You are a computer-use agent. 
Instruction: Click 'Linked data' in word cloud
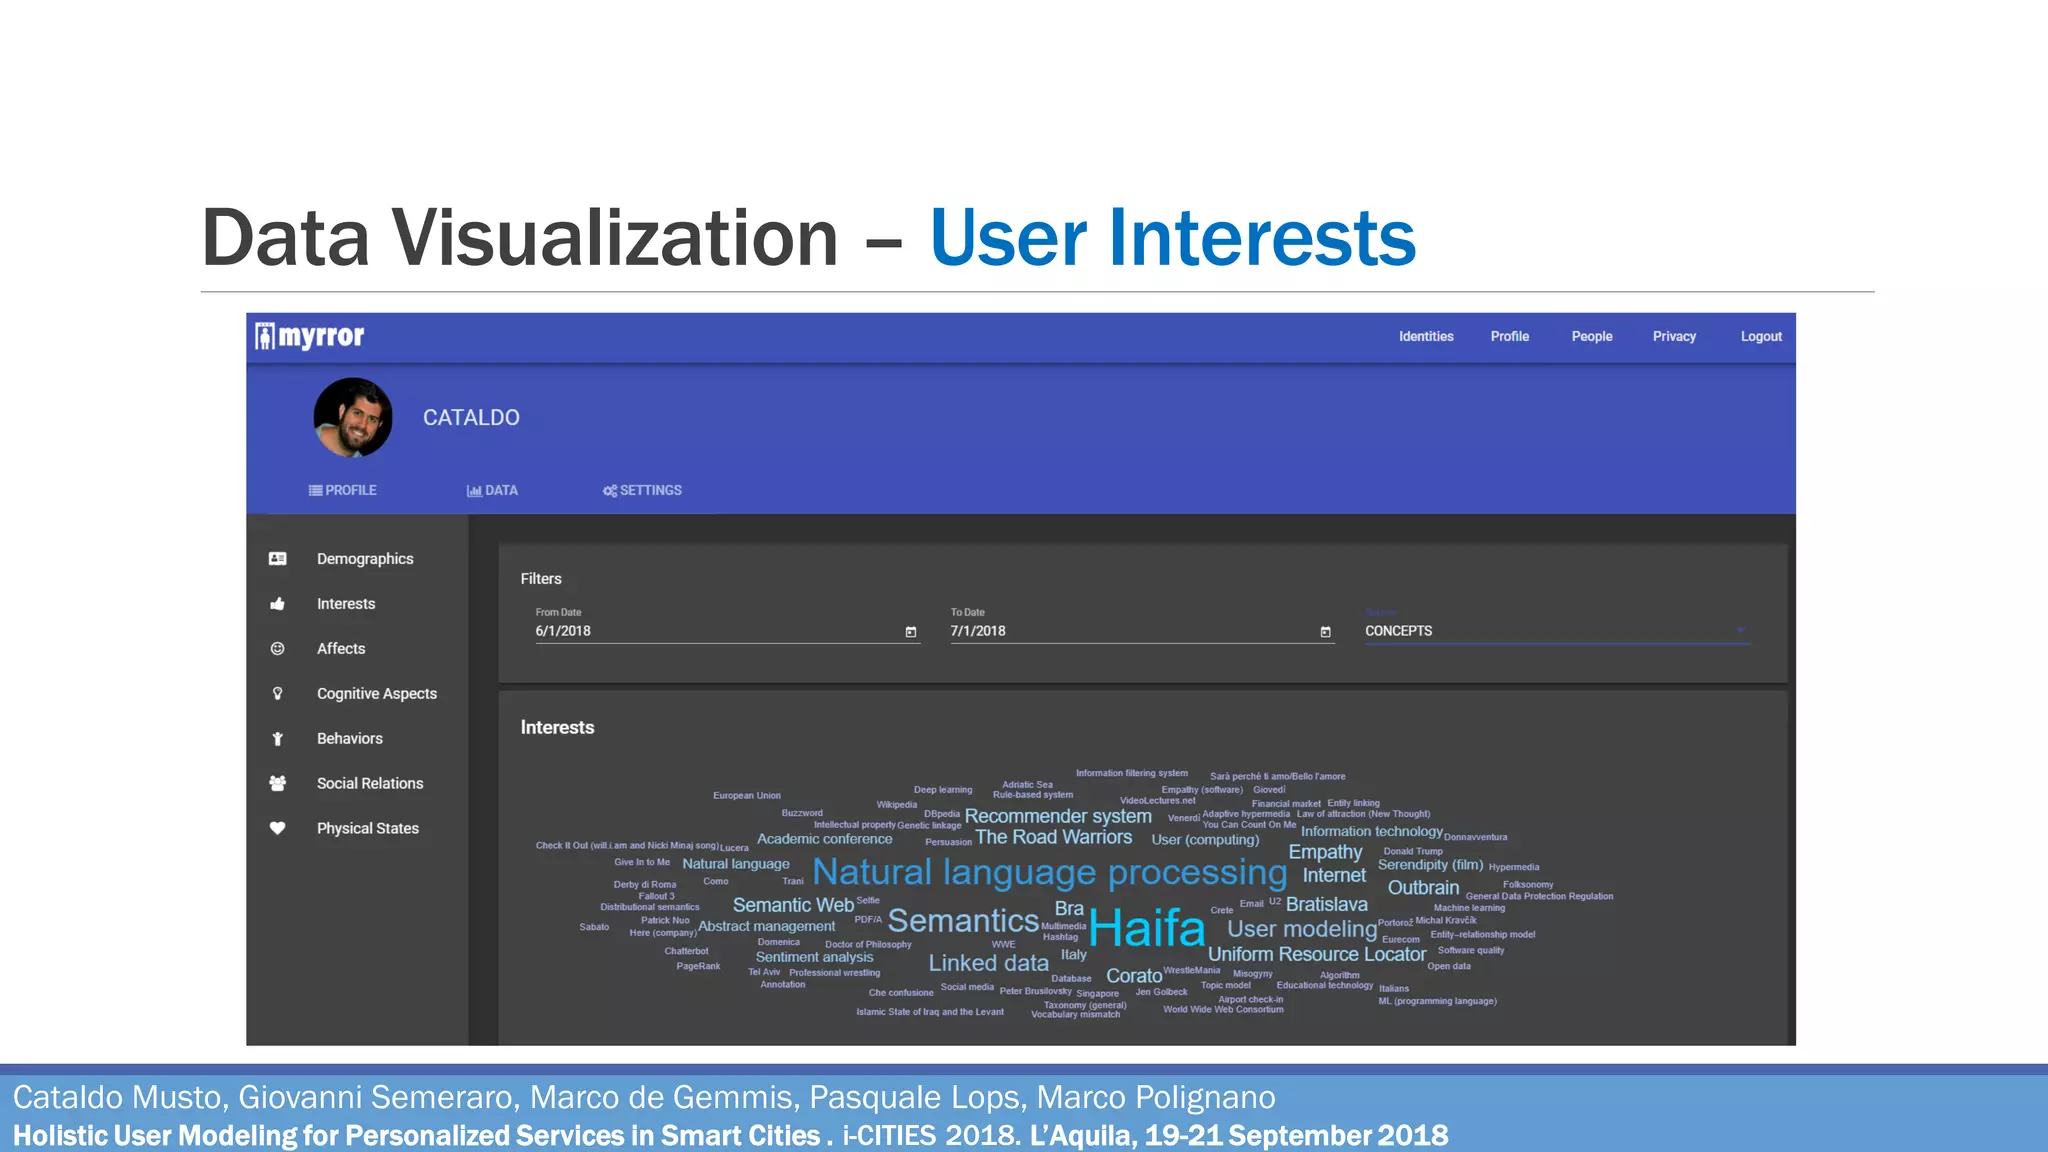point(989,963)
